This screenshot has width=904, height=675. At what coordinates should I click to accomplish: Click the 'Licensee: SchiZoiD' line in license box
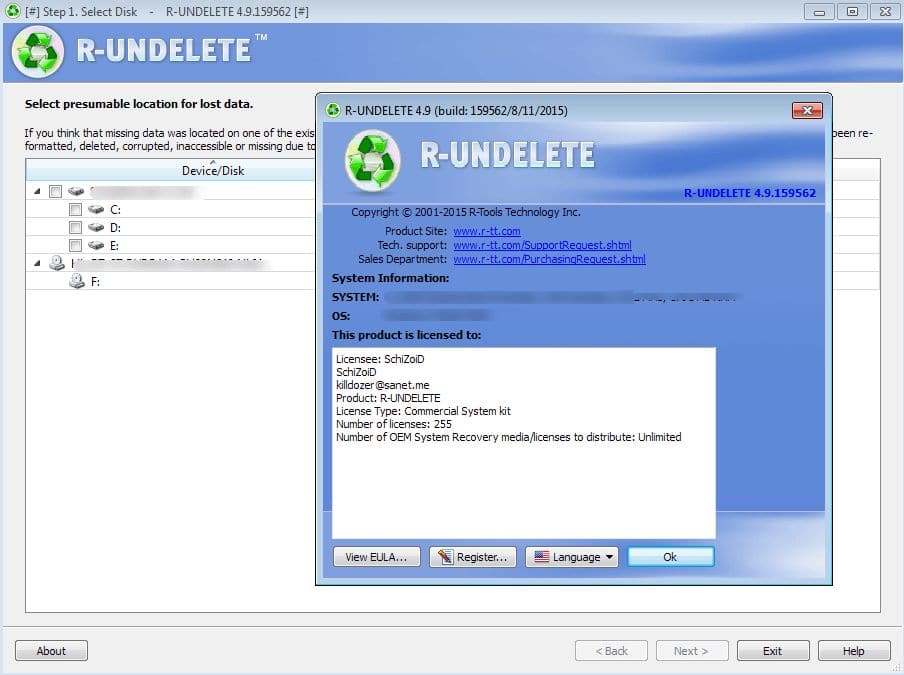(380, 359)
